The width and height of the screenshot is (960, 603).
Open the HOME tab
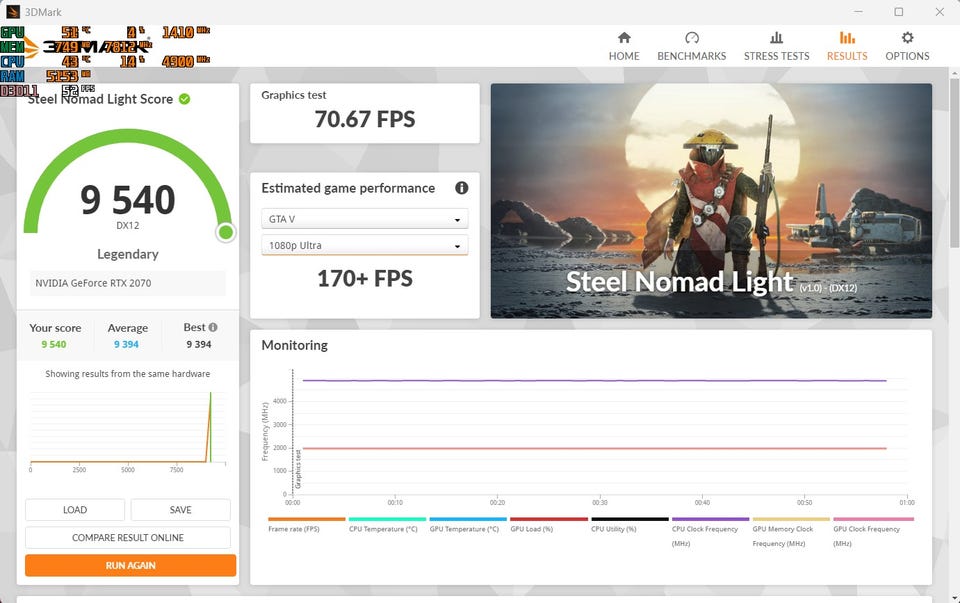(624, 47)
